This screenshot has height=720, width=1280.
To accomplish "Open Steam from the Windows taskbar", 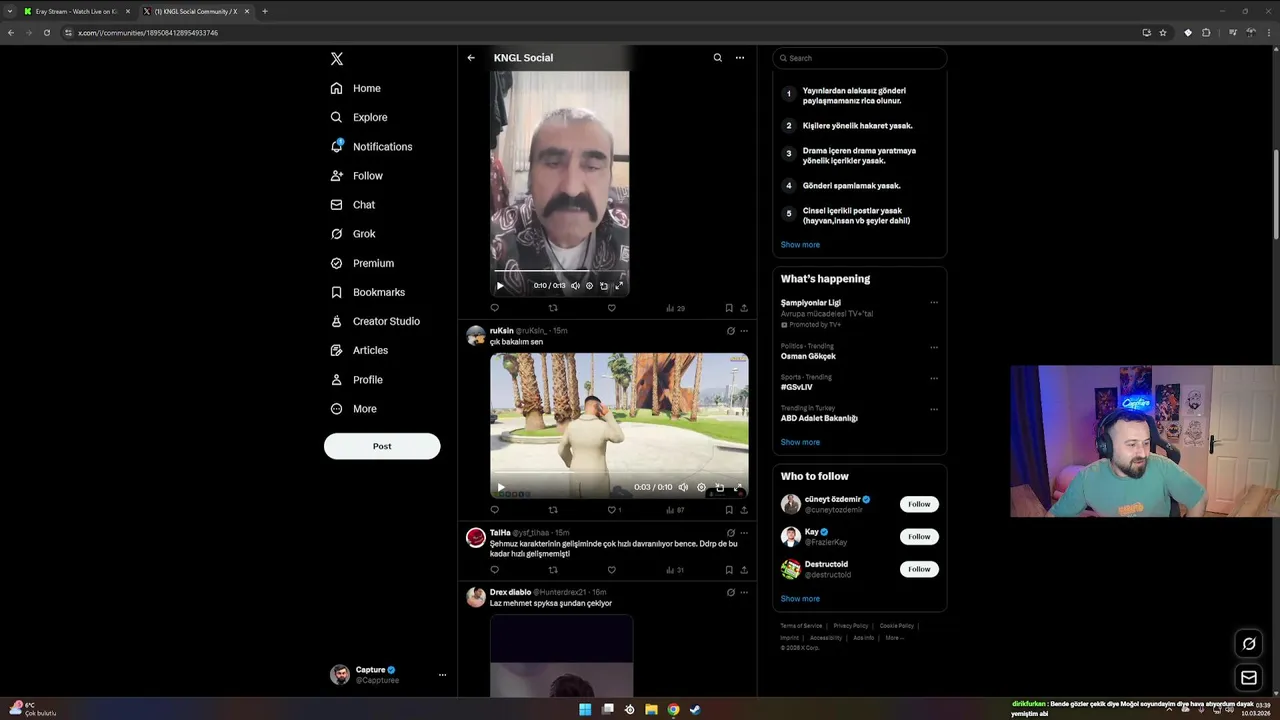I will pyautogui.click(x=695, y=710).
